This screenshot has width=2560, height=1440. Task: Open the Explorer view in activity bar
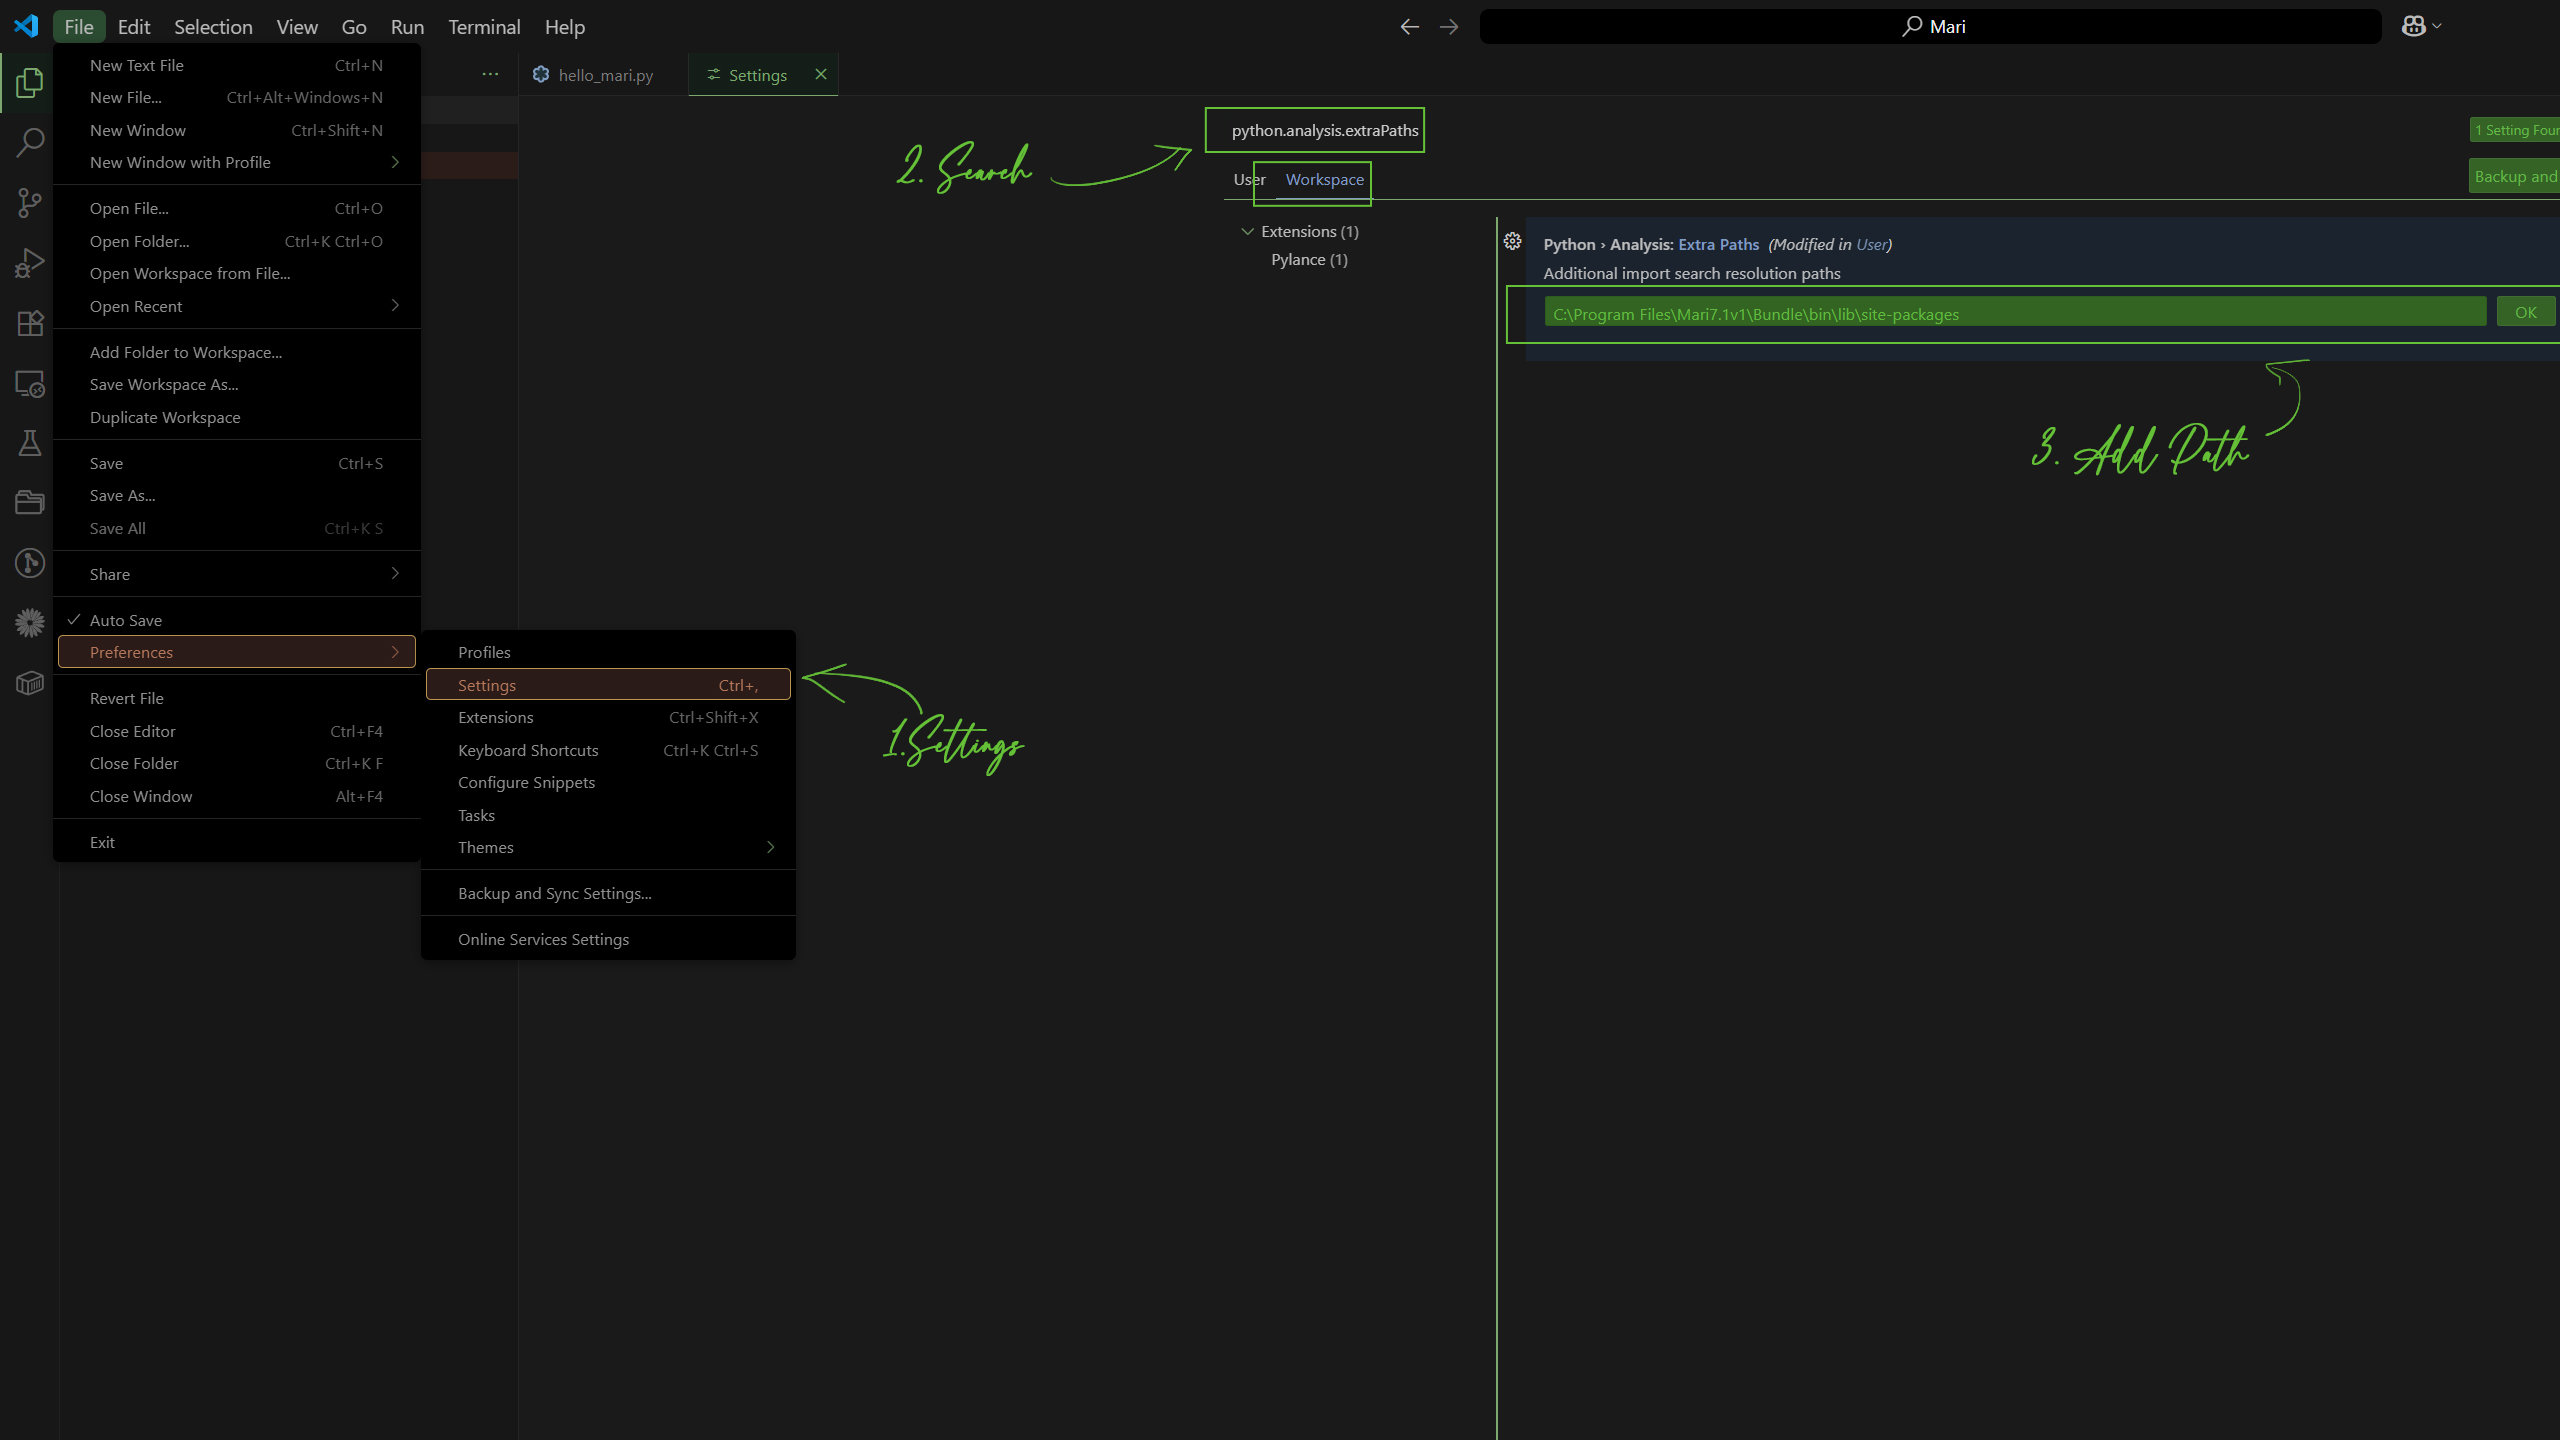pyautogui.click(x=29, y=83)
